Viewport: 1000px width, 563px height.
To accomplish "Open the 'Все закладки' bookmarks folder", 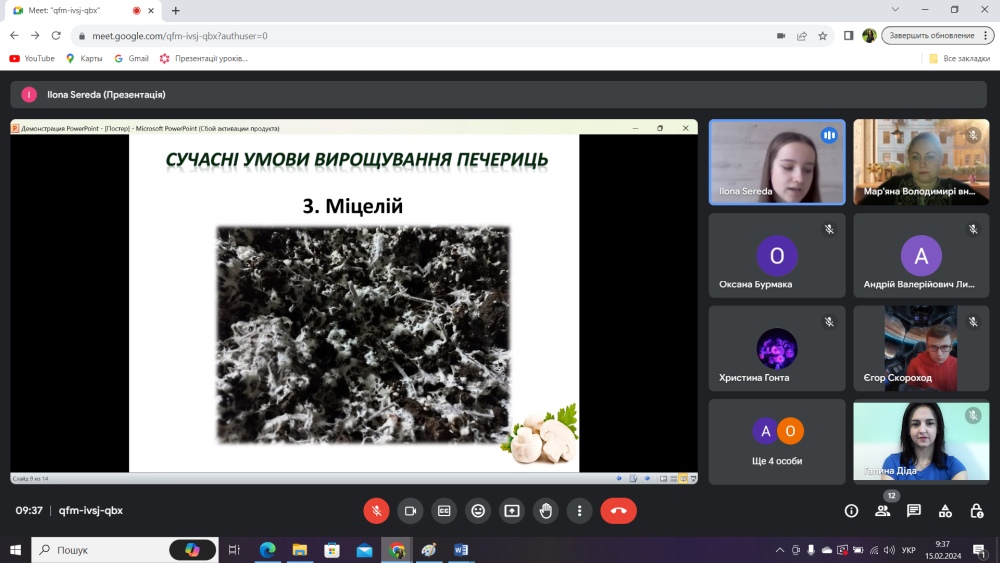I will click(960, 58).
